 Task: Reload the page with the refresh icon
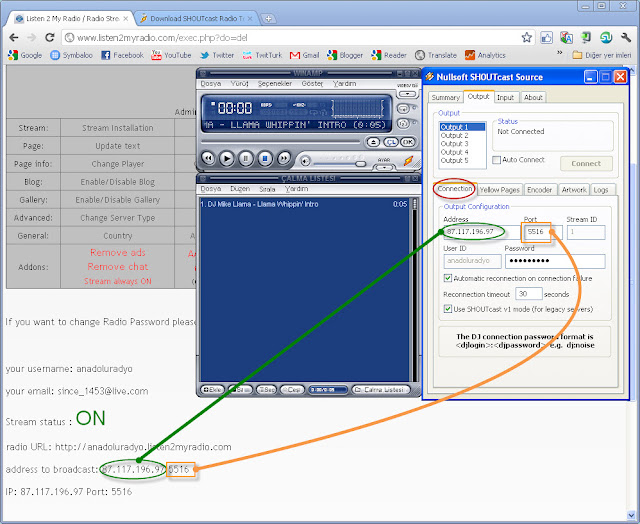pos(50,38)
